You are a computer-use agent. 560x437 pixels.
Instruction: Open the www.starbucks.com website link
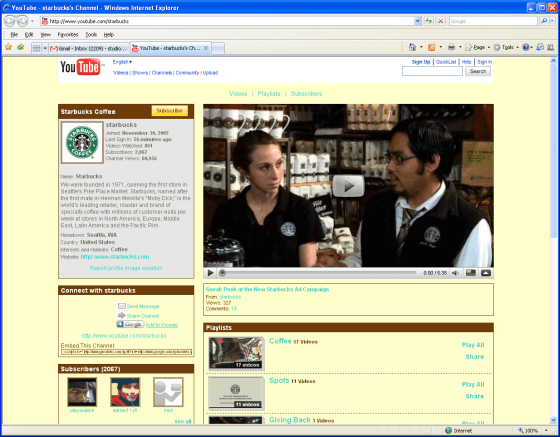tap(115, 257)
